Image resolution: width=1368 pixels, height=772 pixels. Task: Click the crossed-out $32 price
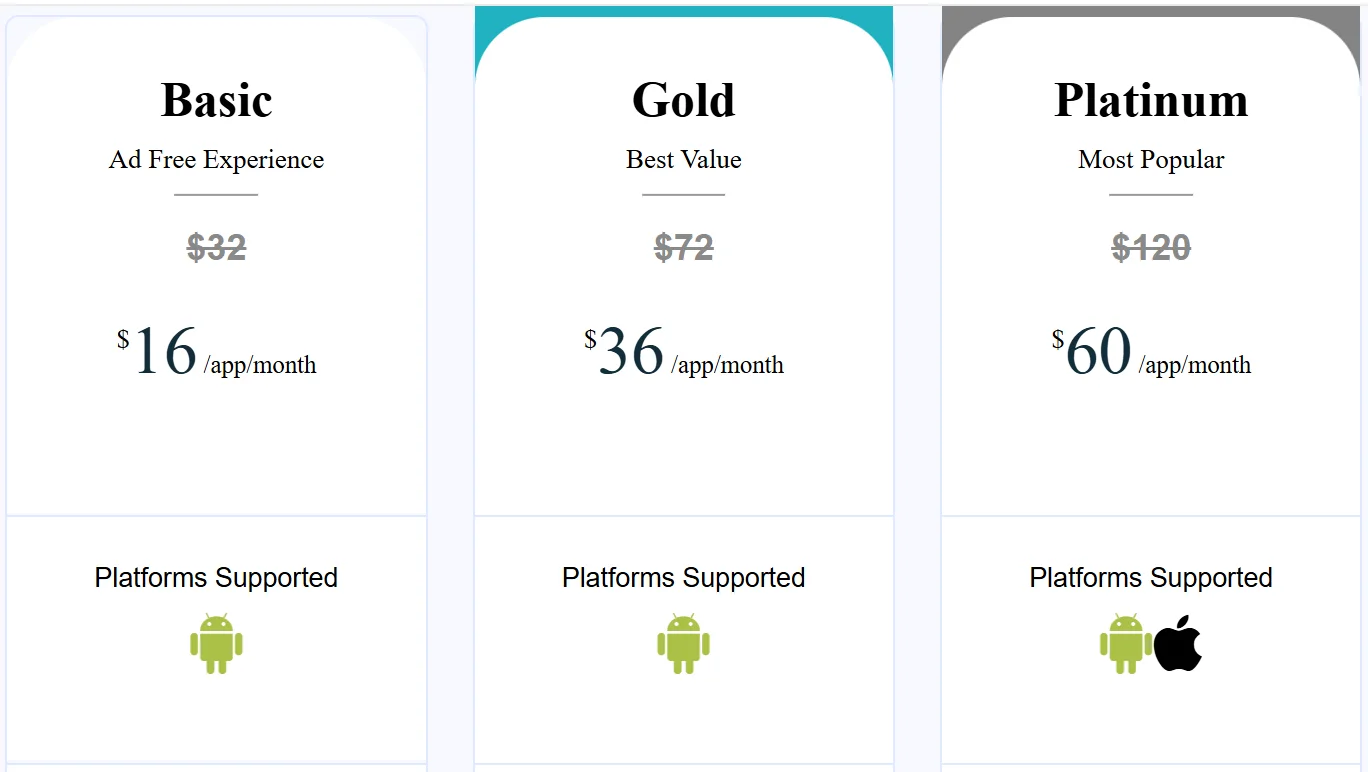coord(216,247)
